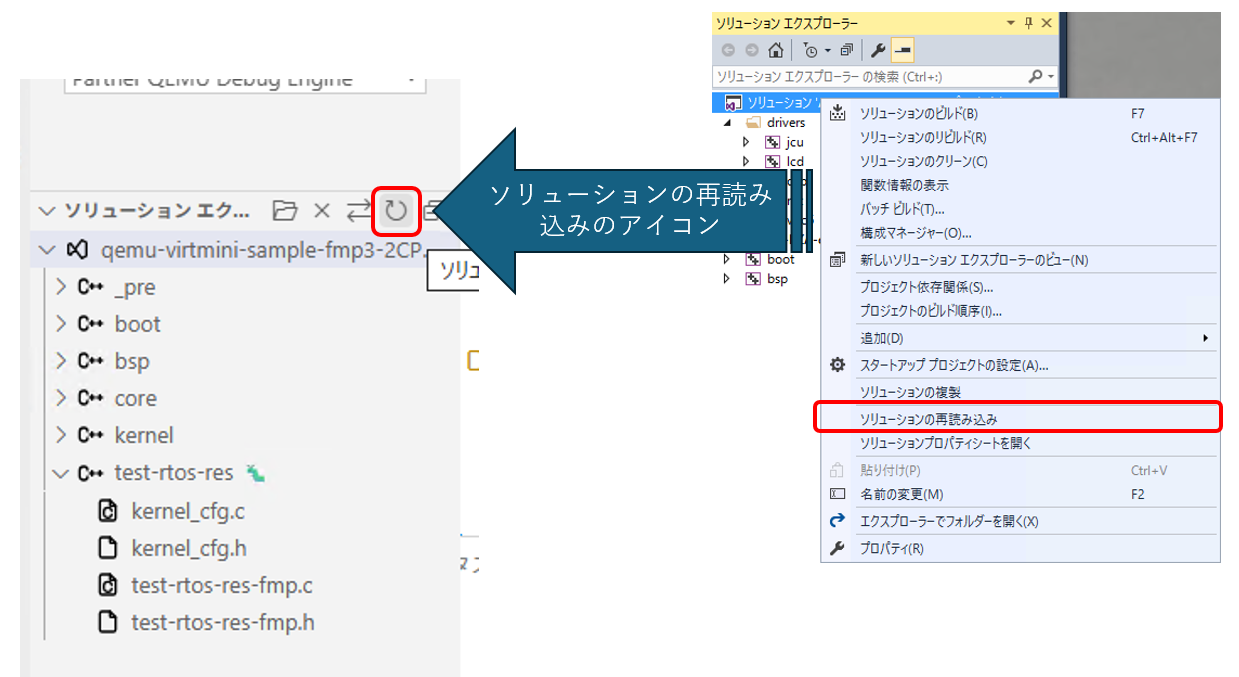This screenshot has width=1239, height=677.
Task: Select the Open Folder icon in Solution Explorer toolbar
Action: [285, 210]
